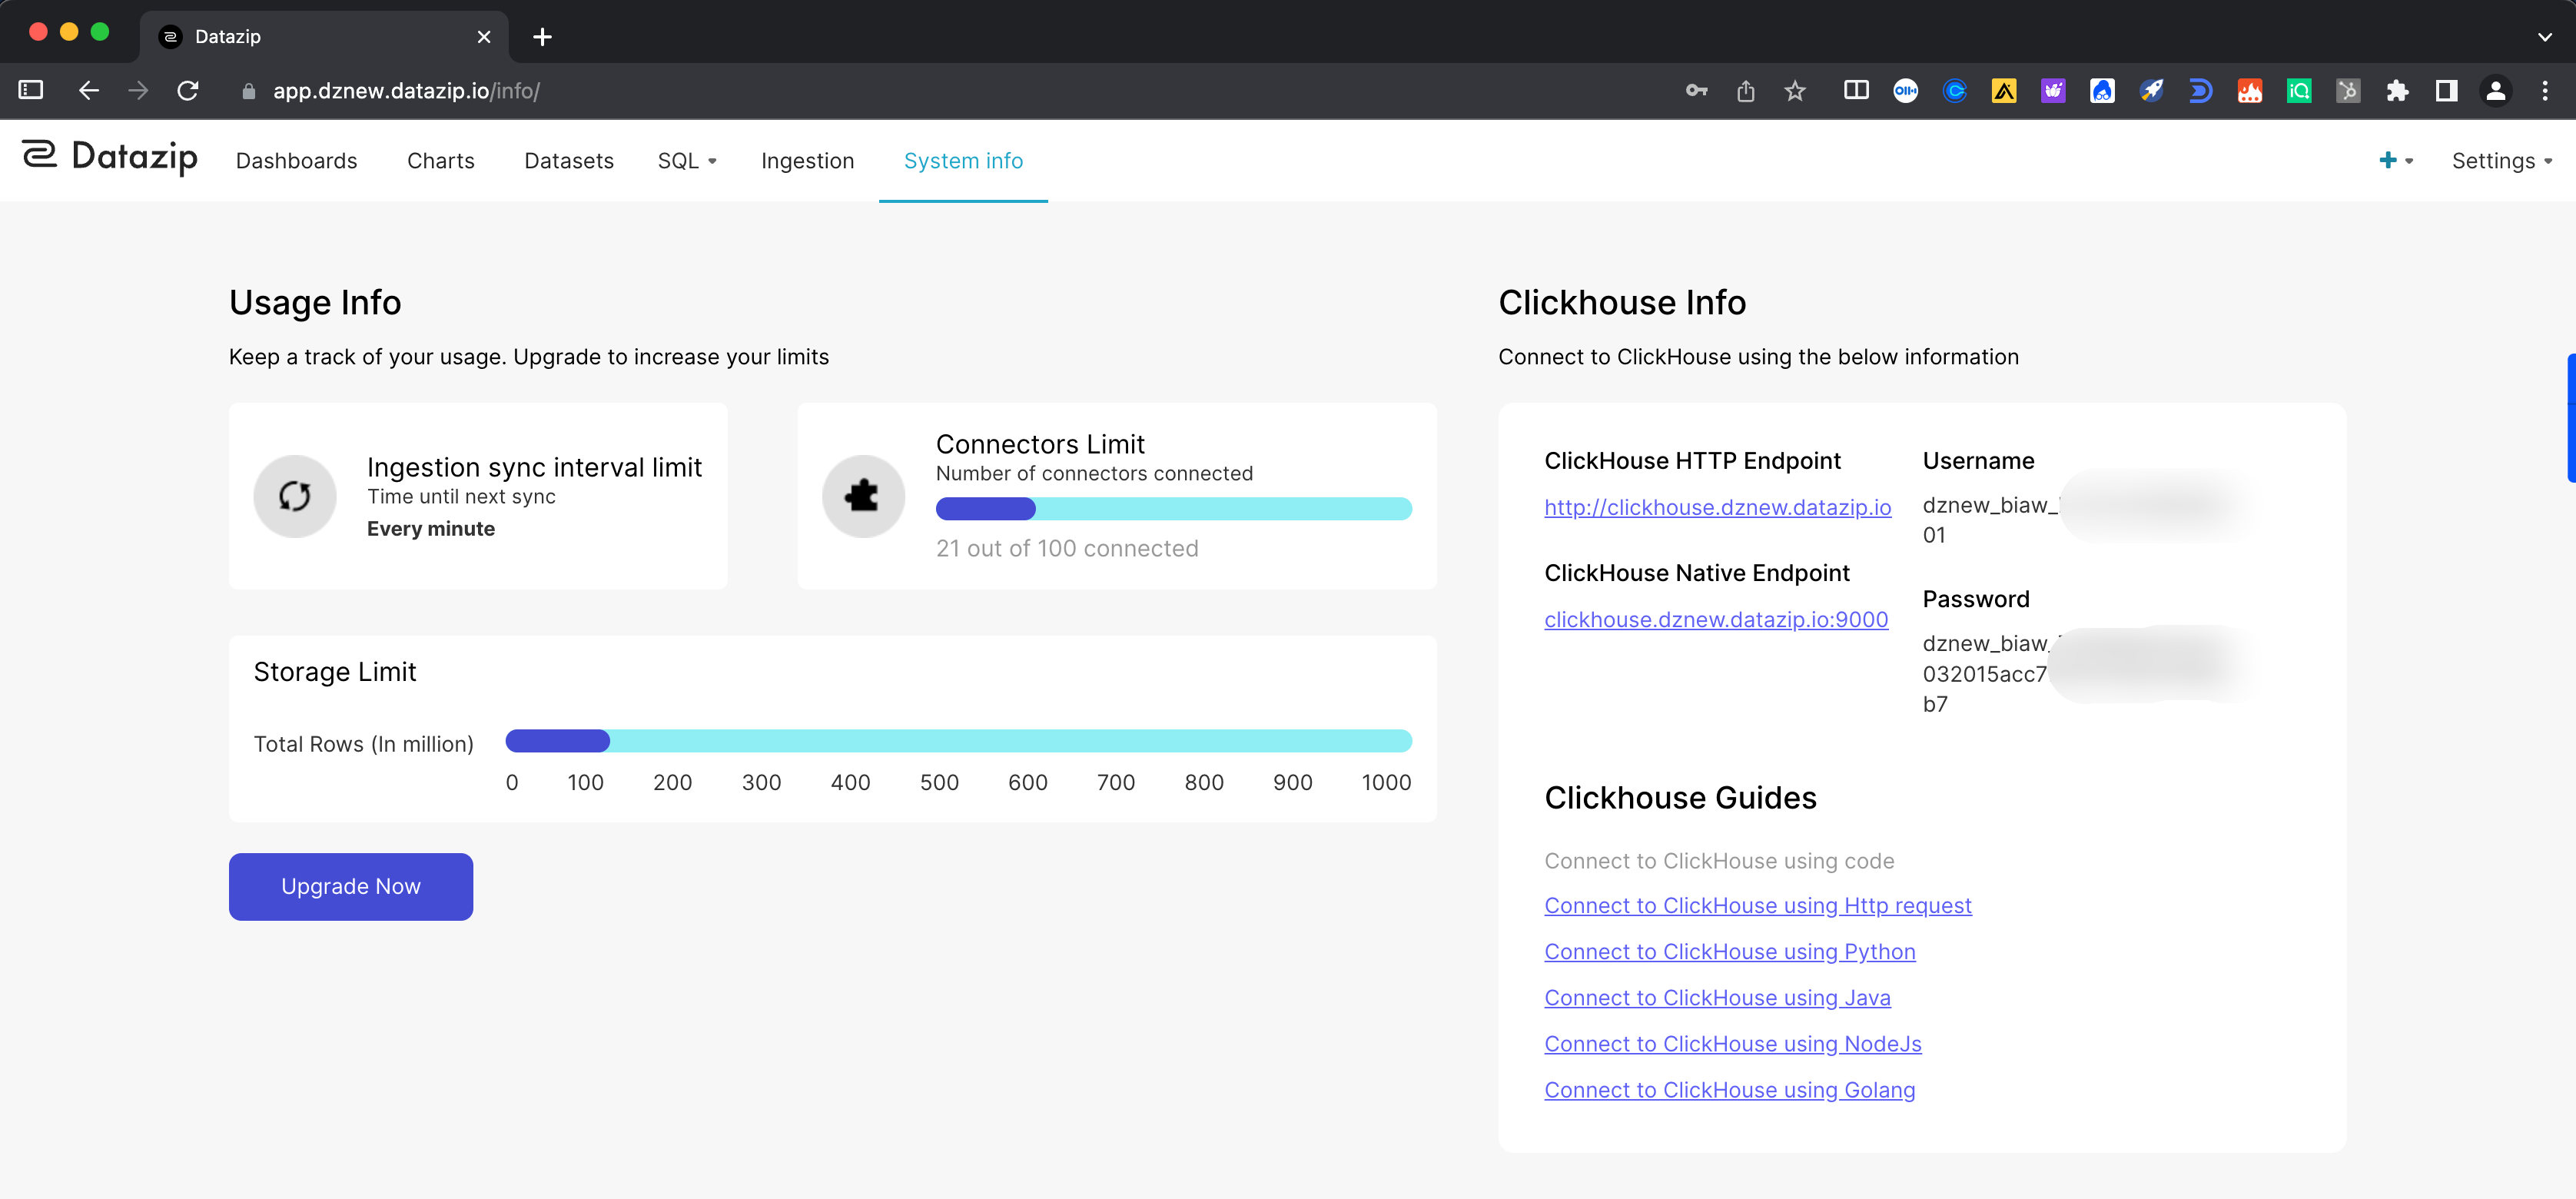Open the password key icon in address bar

(x=1696, y=91)
